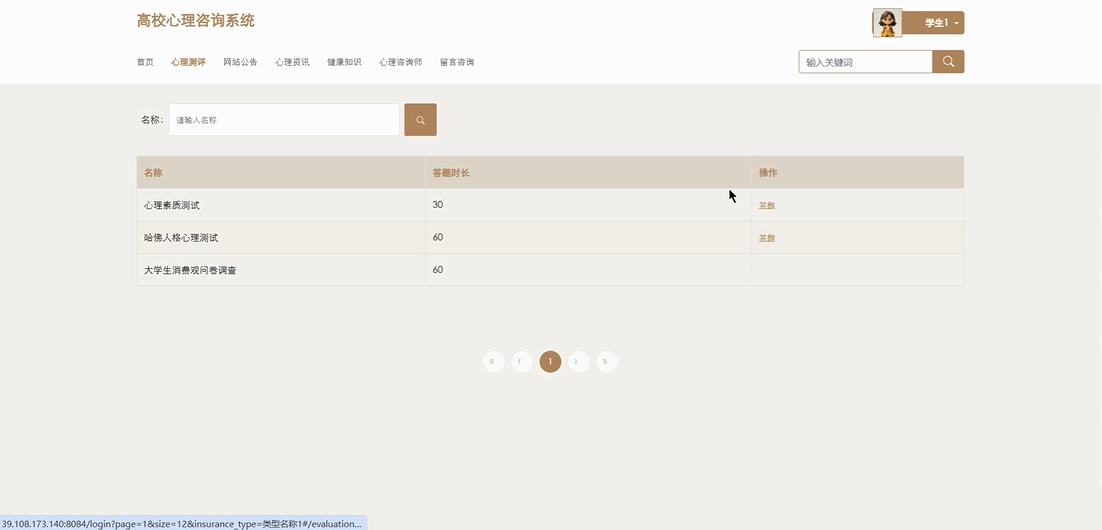Go to previous page arrow icon
Viewport: 1102px width, 530px height.
521,361
